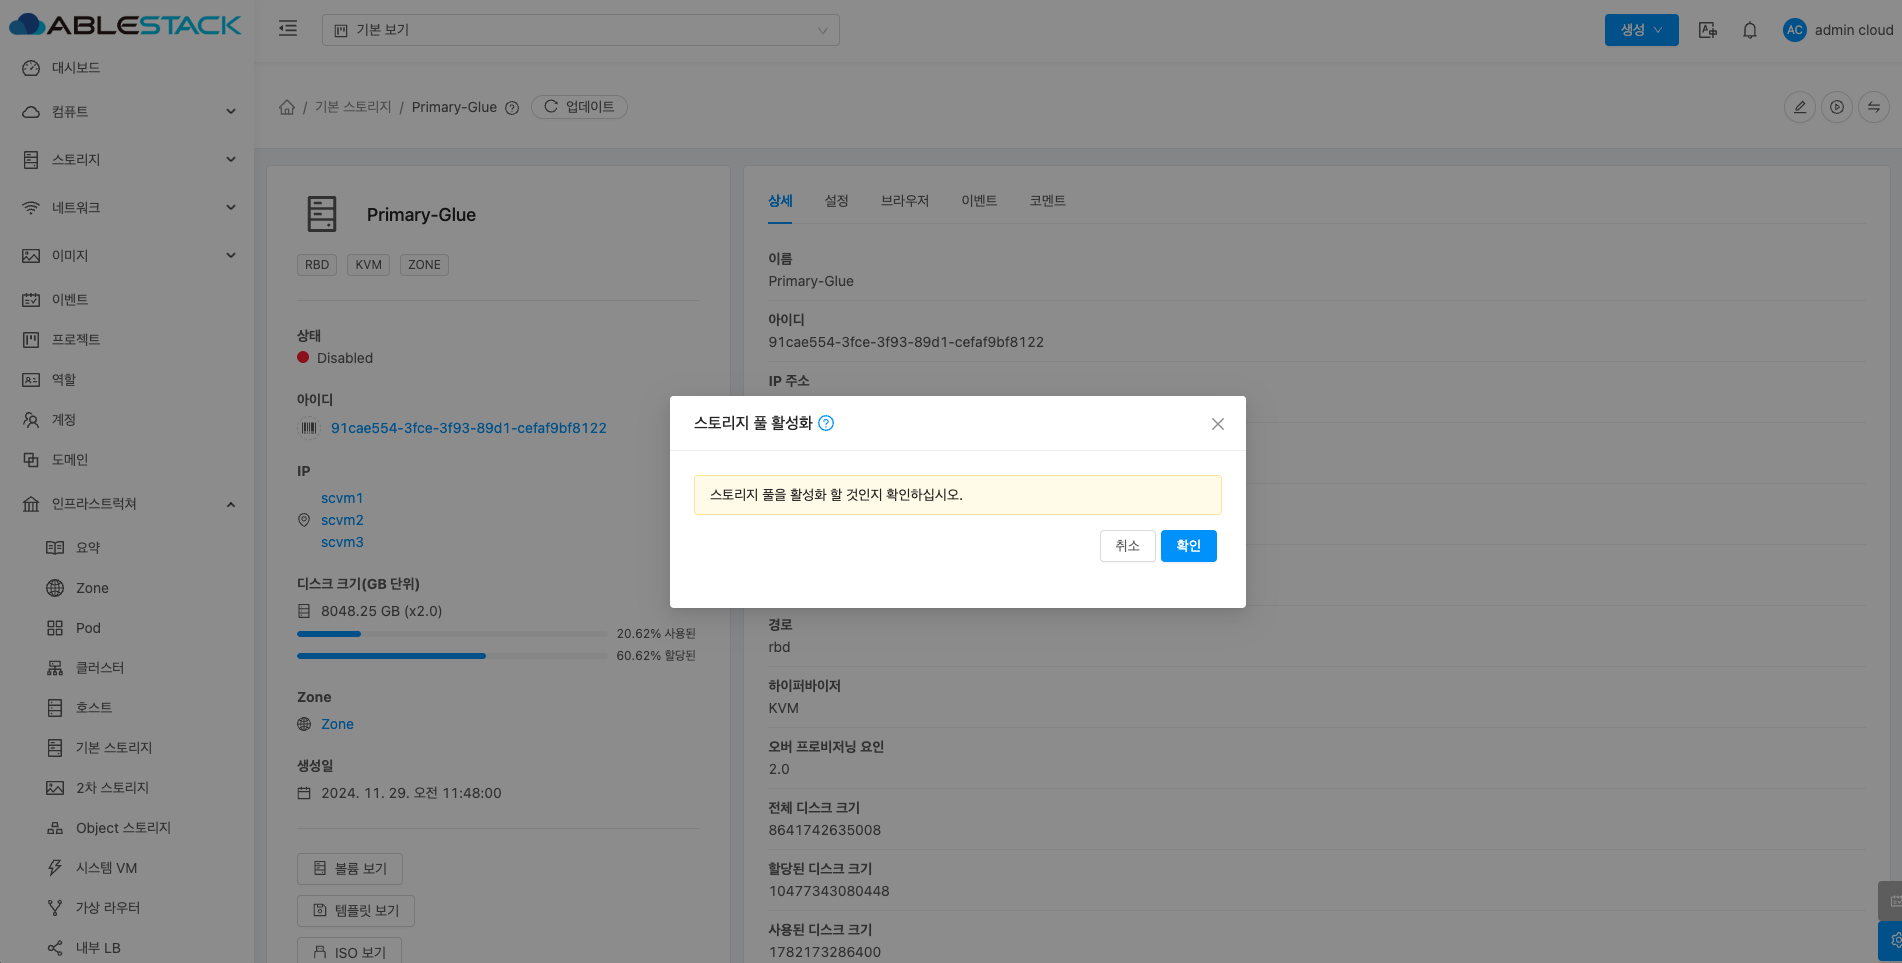The image size is (1902, 963).
Task: Click the 20.62% used disk progress bar
Action: click(452, 634)
